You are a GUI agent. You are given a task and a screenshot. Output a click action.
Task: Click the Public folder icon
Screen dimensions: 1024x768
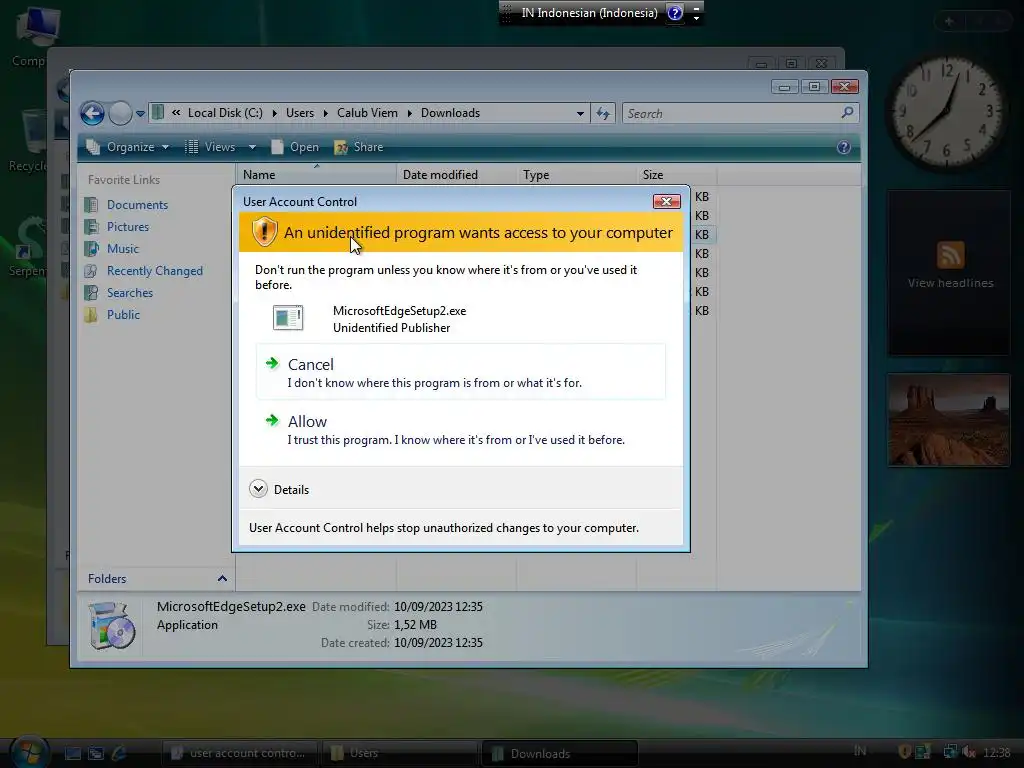[x=91, y=315]
